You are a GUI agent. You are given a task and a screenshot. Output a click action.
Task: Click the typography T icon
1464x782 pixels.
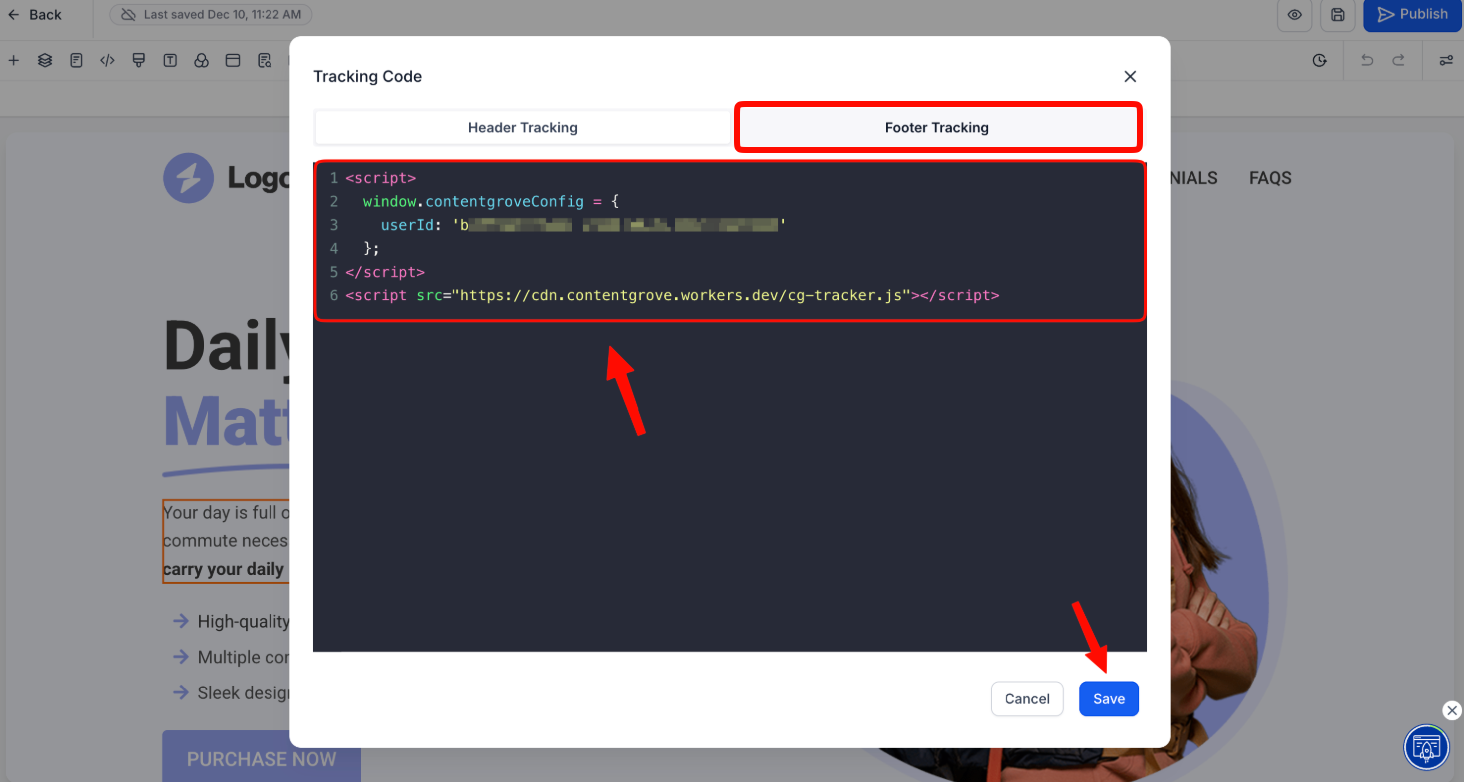170,61
